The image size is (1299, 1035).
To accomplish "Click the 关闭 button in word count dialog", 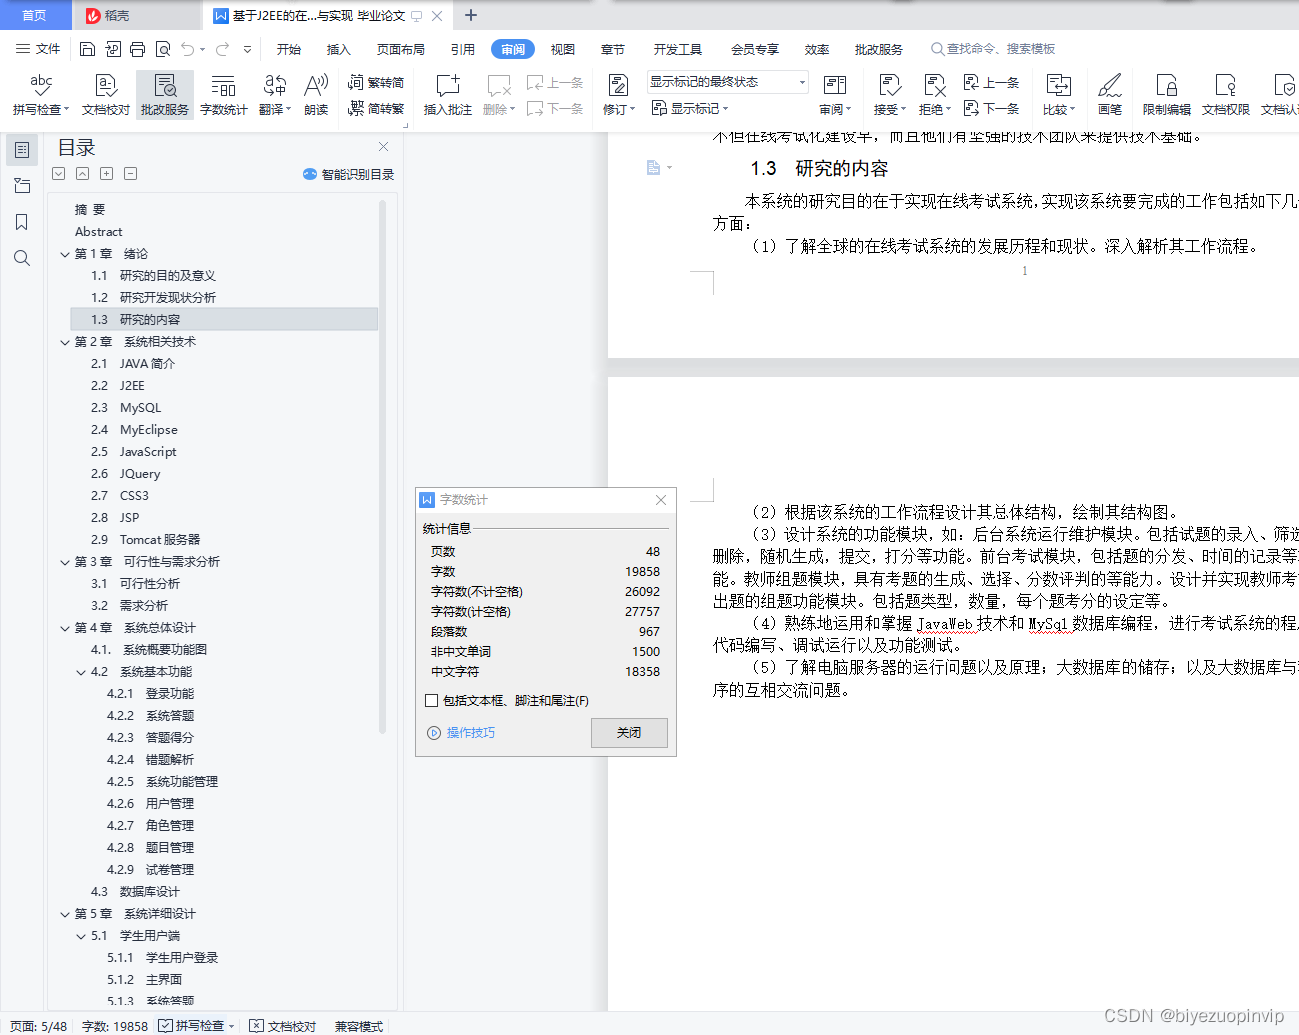I will tap(629, 732).
